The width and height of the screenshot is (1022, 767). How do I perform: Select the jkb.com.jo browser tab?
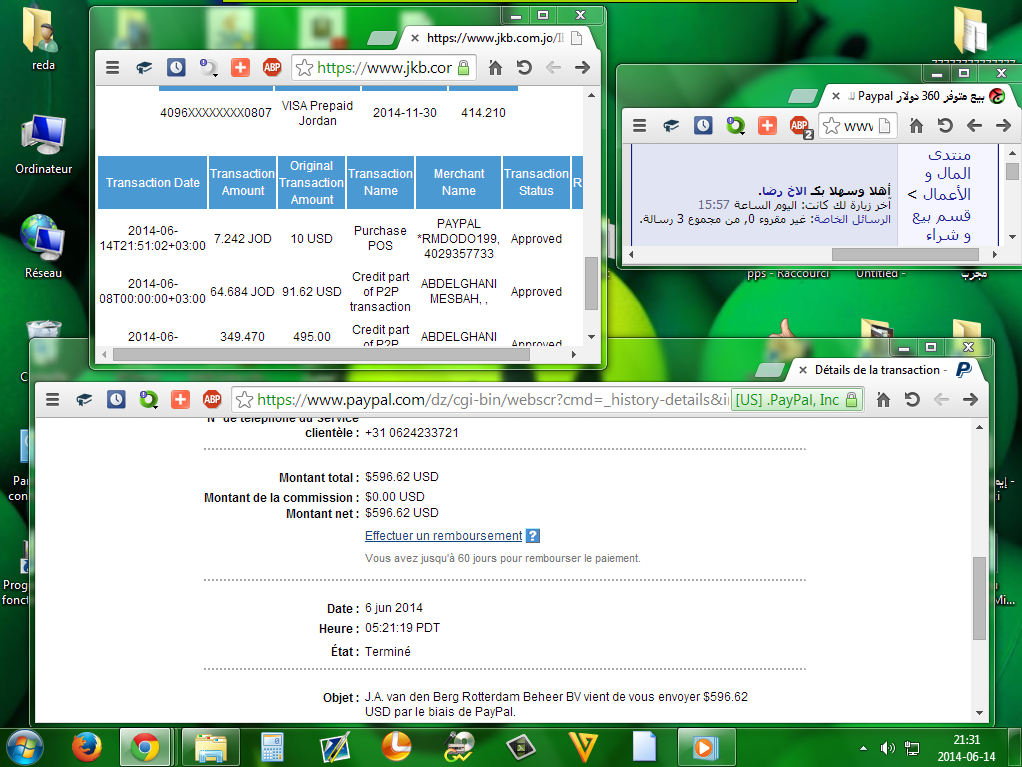click(499, 38)
